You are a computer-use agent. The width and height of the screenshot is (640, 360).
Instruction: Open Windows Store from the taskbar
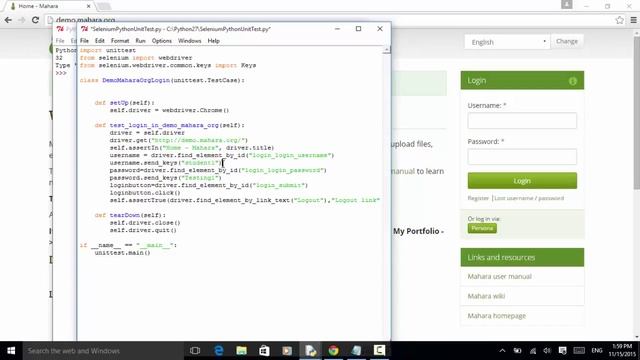click(264, 351)
